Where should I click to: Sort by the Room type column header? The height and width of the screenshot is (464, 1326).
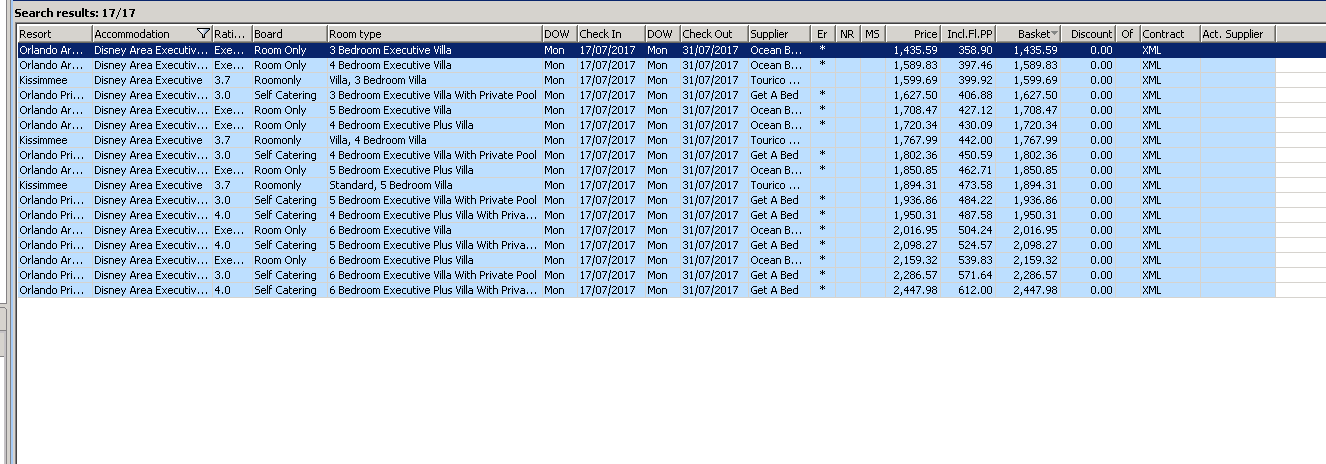434,34
